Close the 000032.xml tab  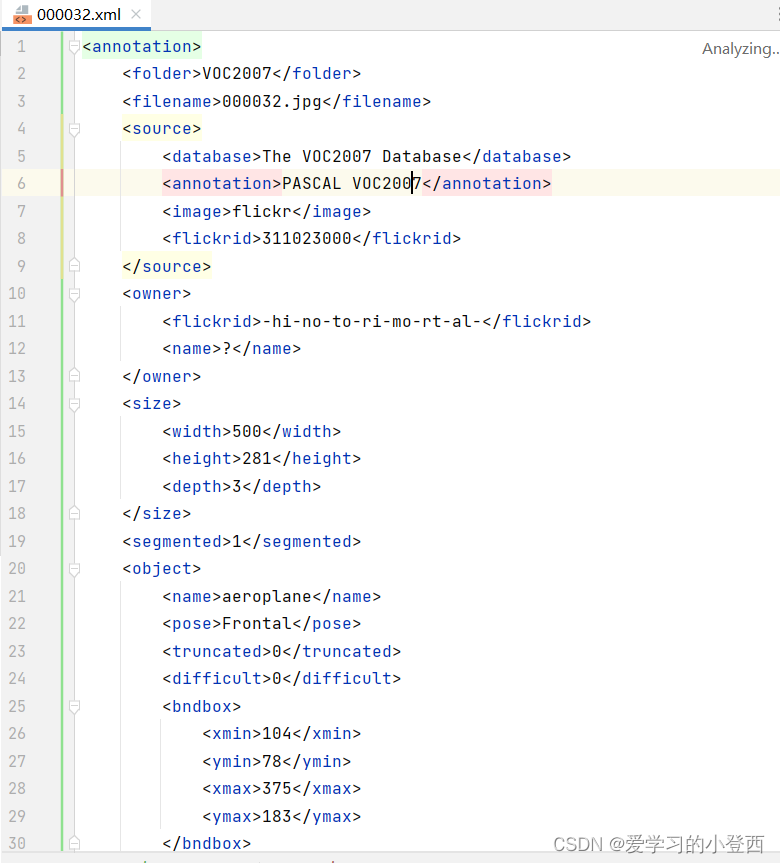pos(136,14)
